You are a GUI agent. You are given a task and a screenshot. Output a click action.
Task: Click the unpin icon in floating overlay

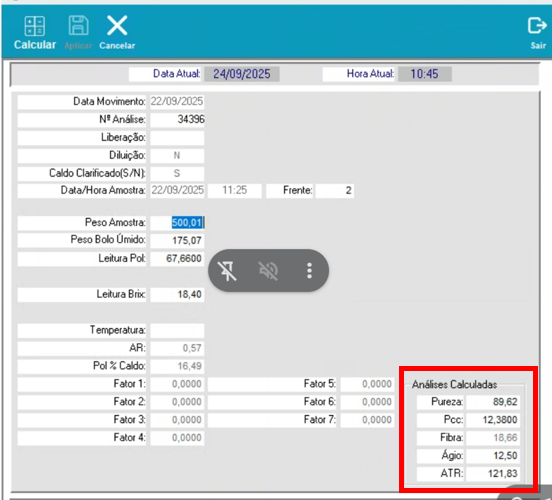pyautogui.click(x=227, y=271)
